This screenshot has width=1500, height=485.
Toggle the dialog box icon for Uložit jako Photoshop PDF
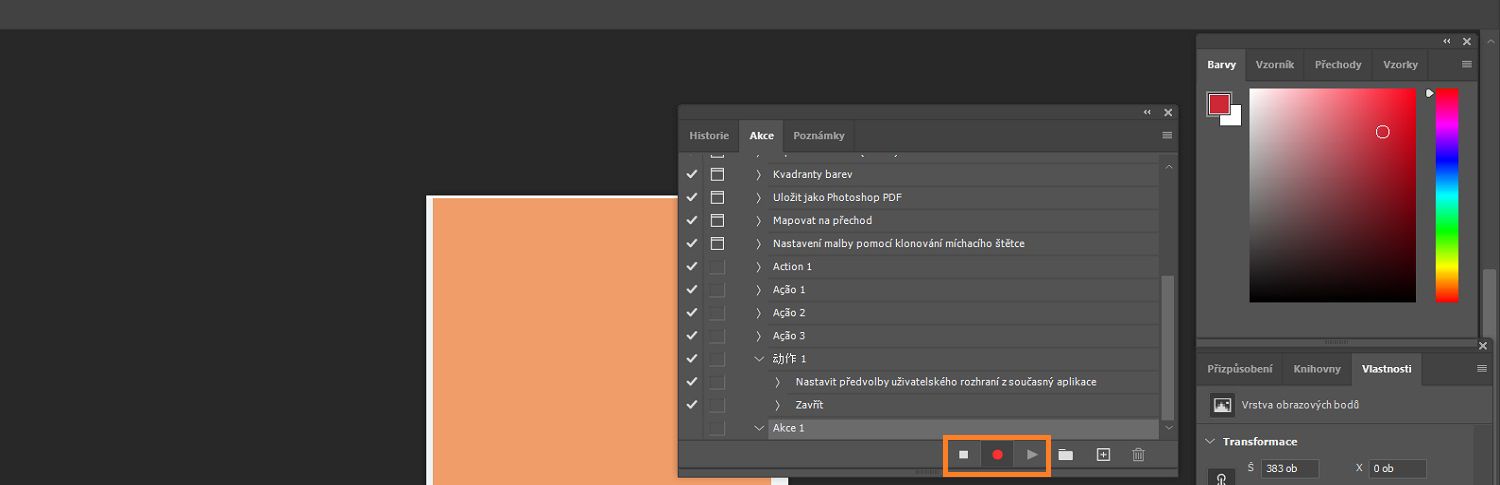(717, 197)
